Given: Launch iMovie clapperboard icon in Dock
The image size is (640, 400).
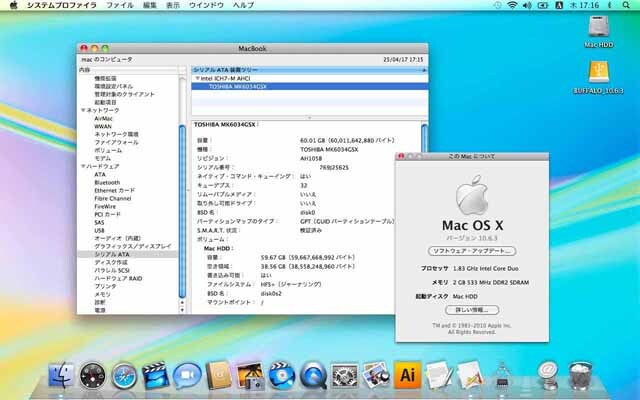Looking at the screenshot, I should coord(155,375).
